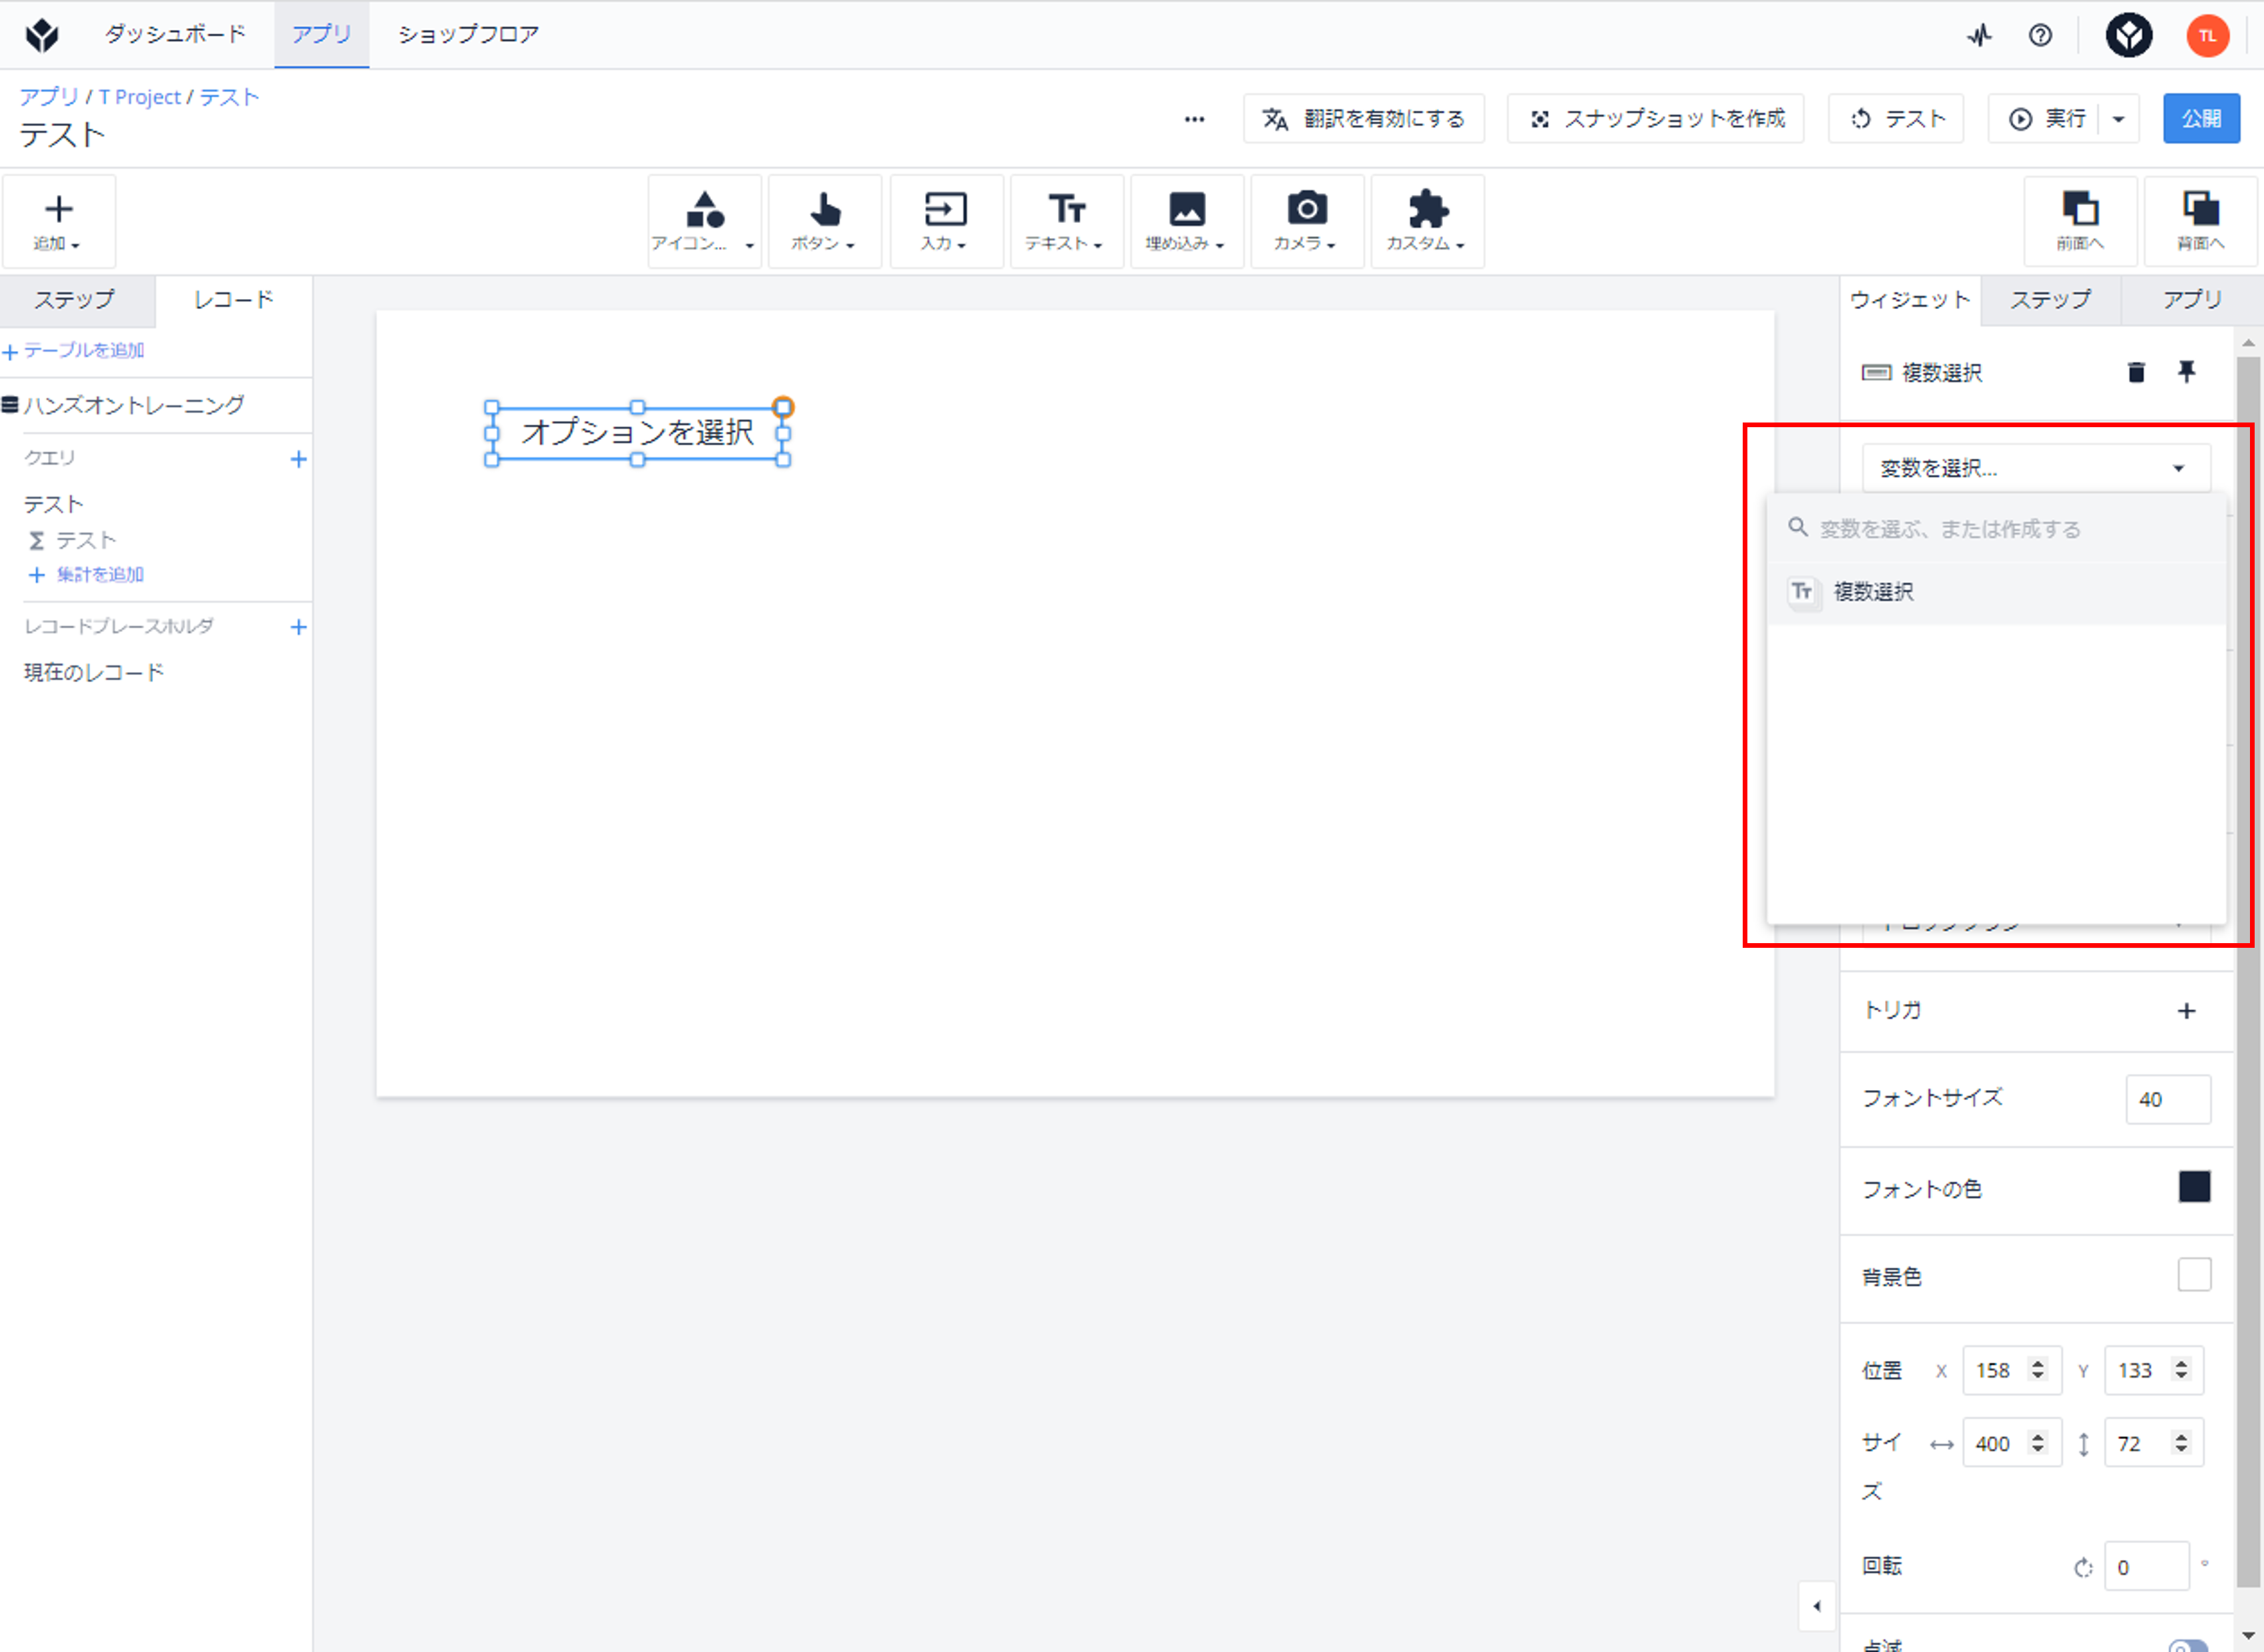This screenshot has height=1652, width=2264.
Task: Open the フォントの色 dark color swatch
Action: (x=2194, y=1187)
